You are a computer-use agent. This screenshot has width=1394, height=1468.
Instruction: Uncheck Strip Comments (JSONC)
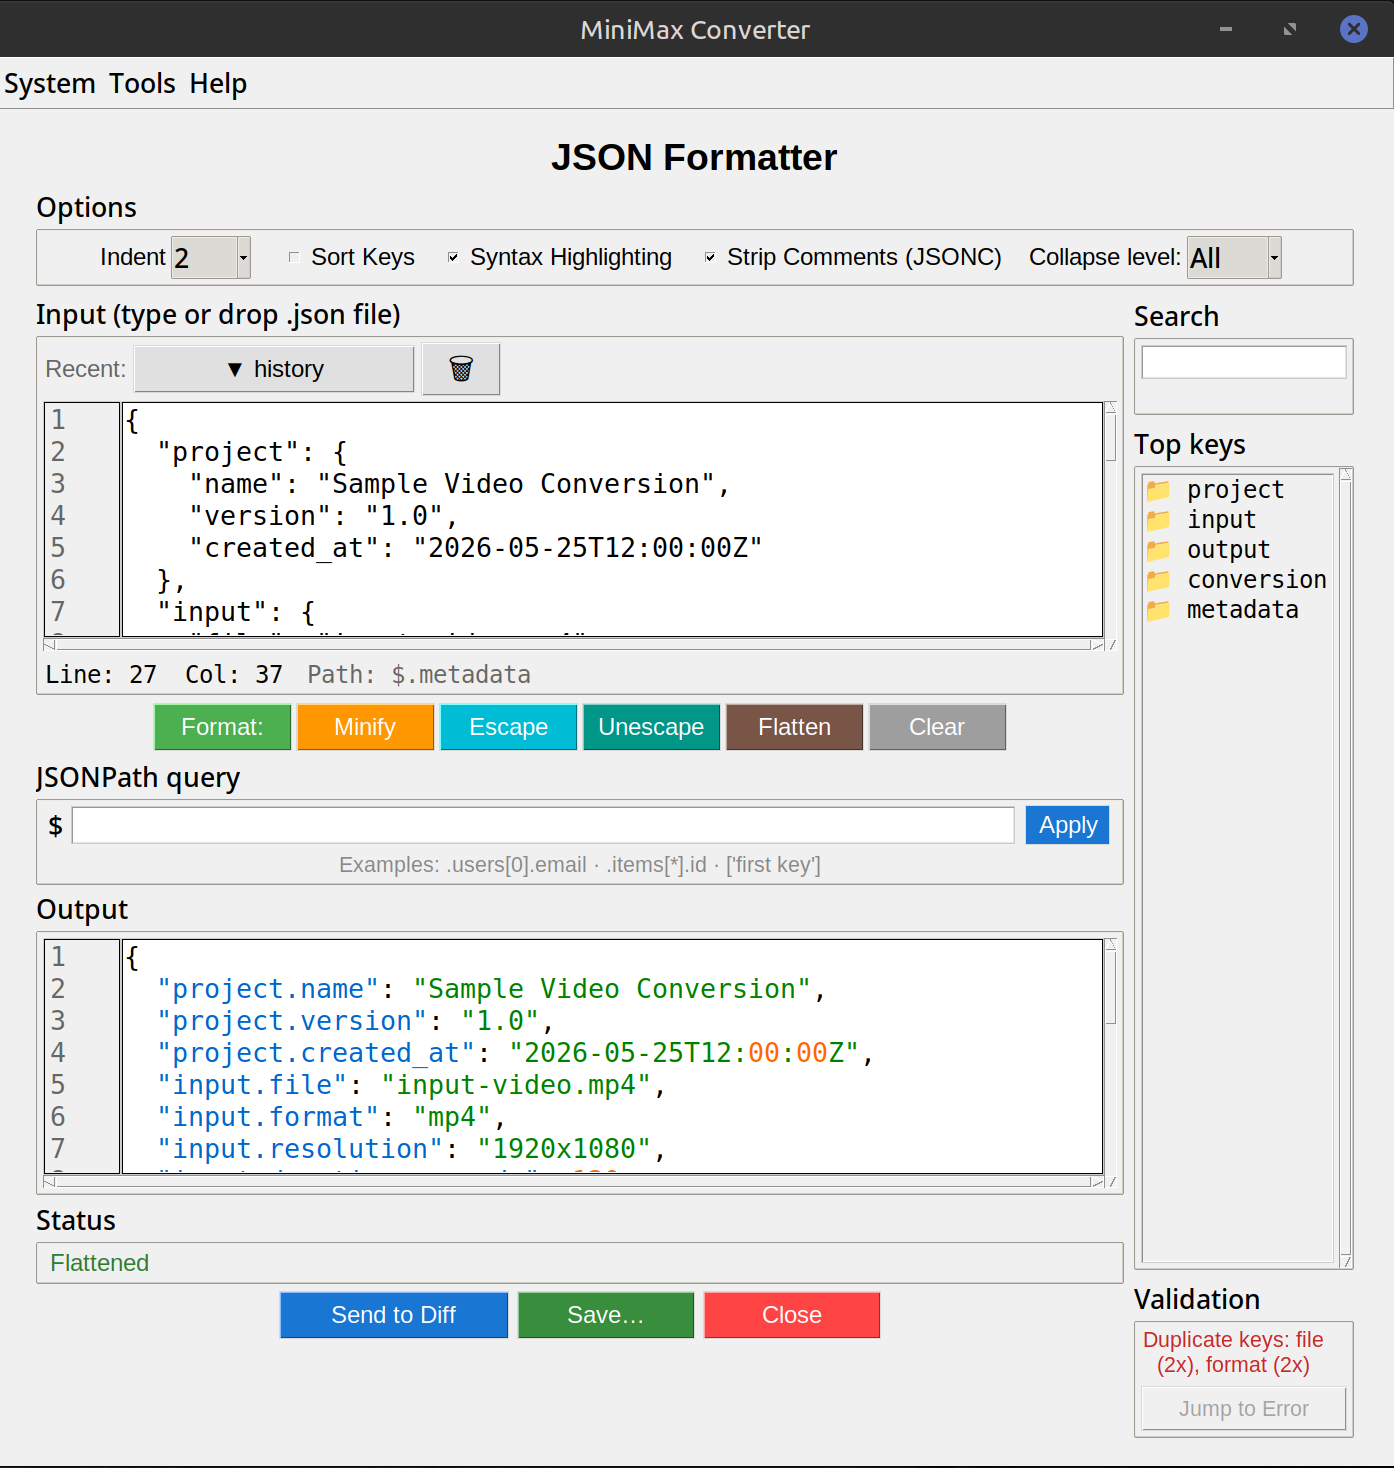click(x=710, y=257)
